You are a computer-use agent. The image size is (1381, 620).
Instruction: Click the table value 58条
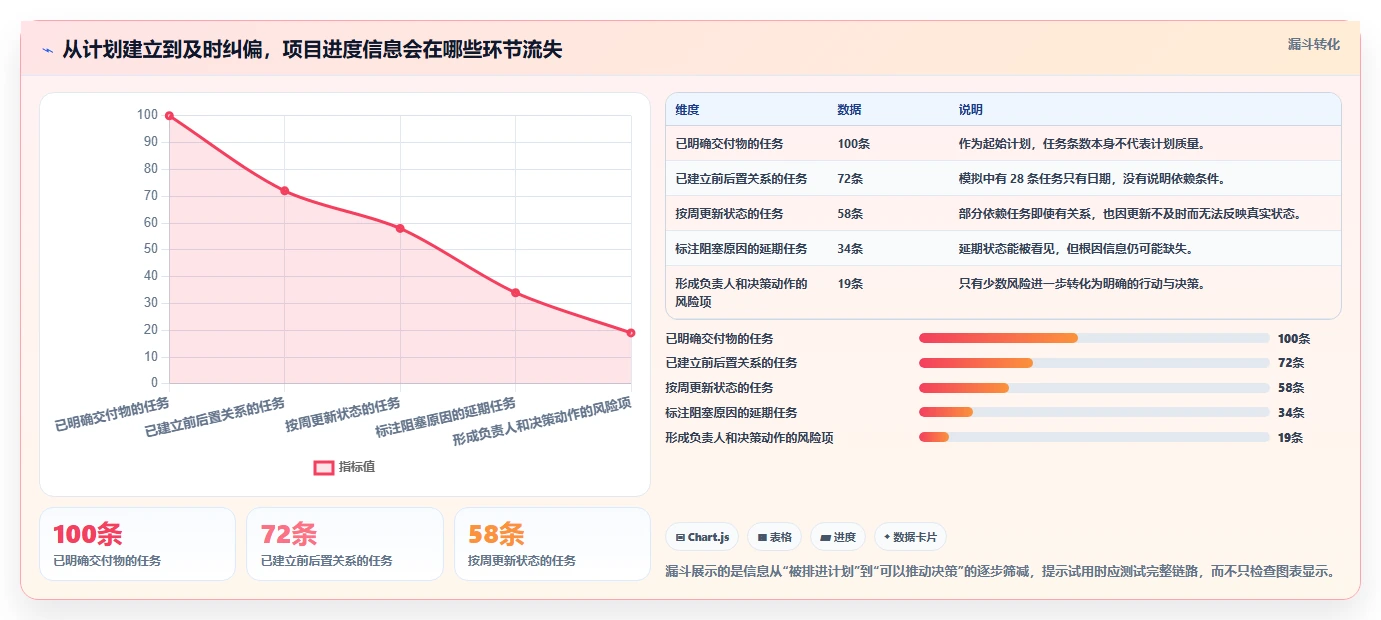pyautogui.click(x=850, y=214)
